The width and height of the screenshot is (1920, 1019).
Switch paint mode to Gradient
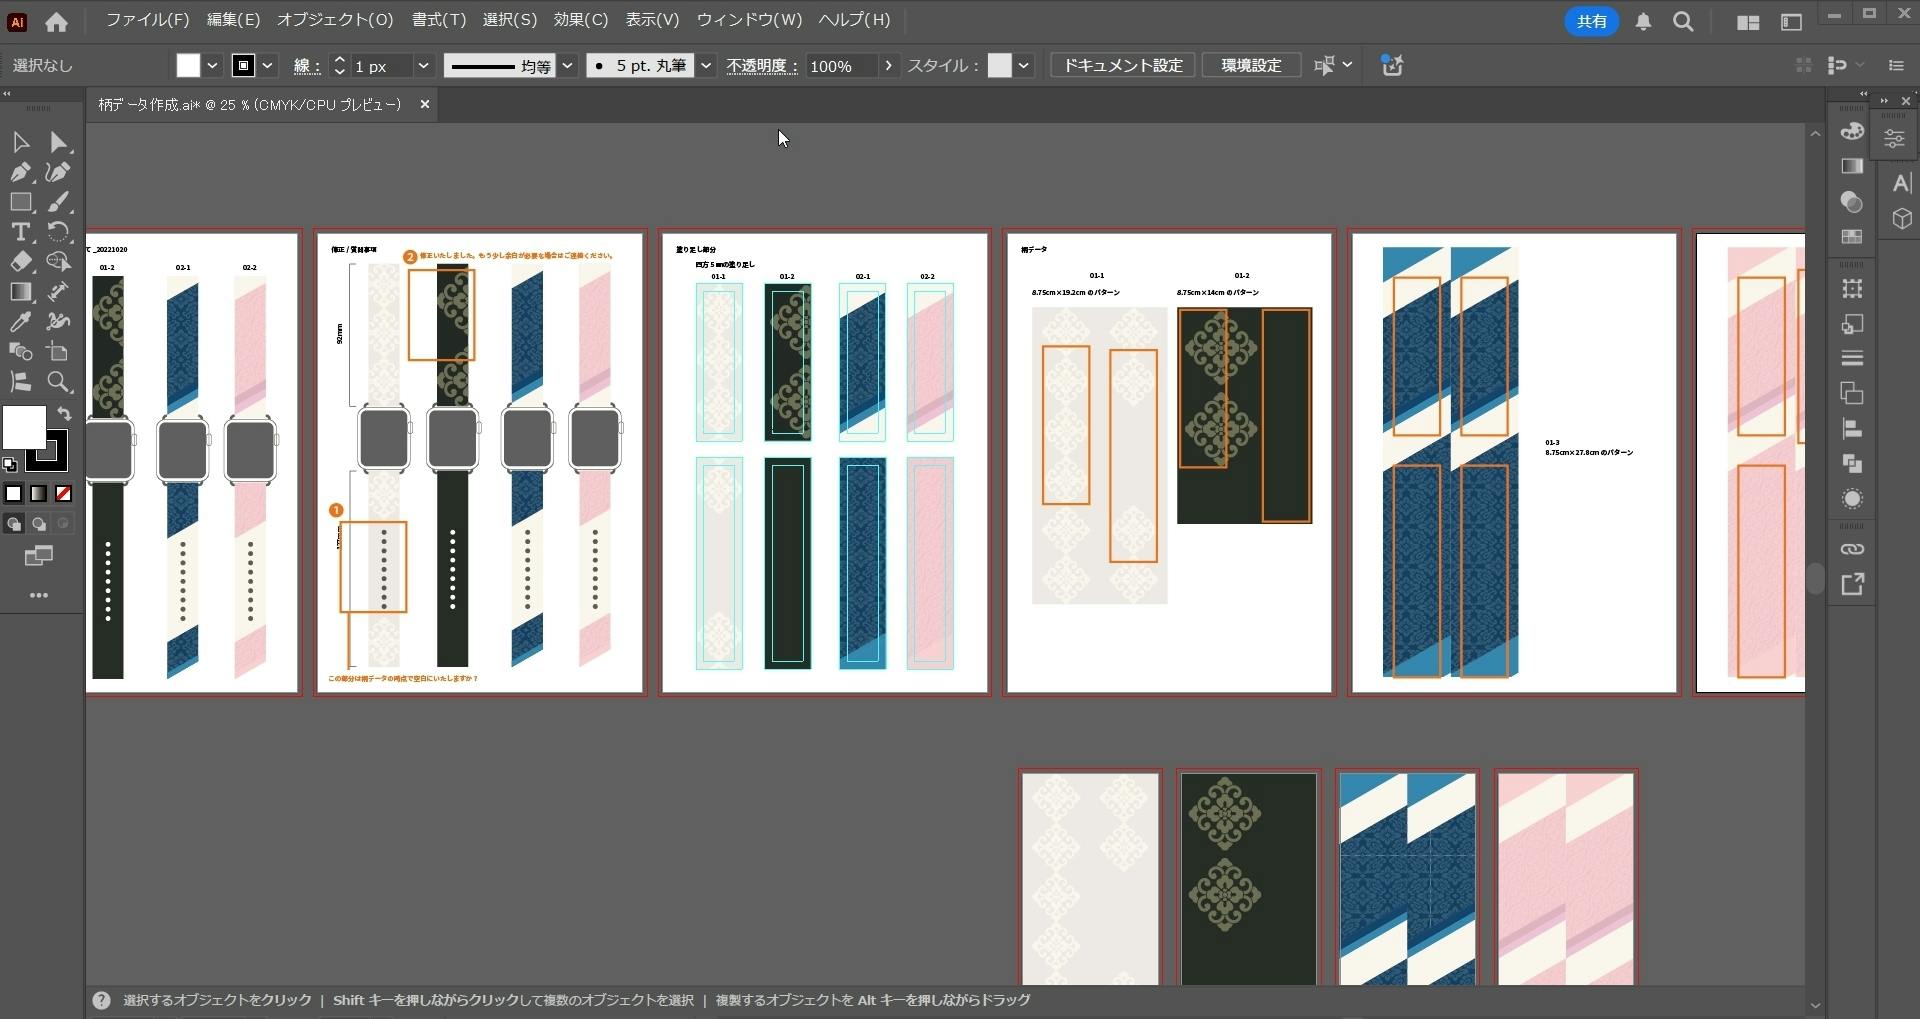[x=38, y=494]
